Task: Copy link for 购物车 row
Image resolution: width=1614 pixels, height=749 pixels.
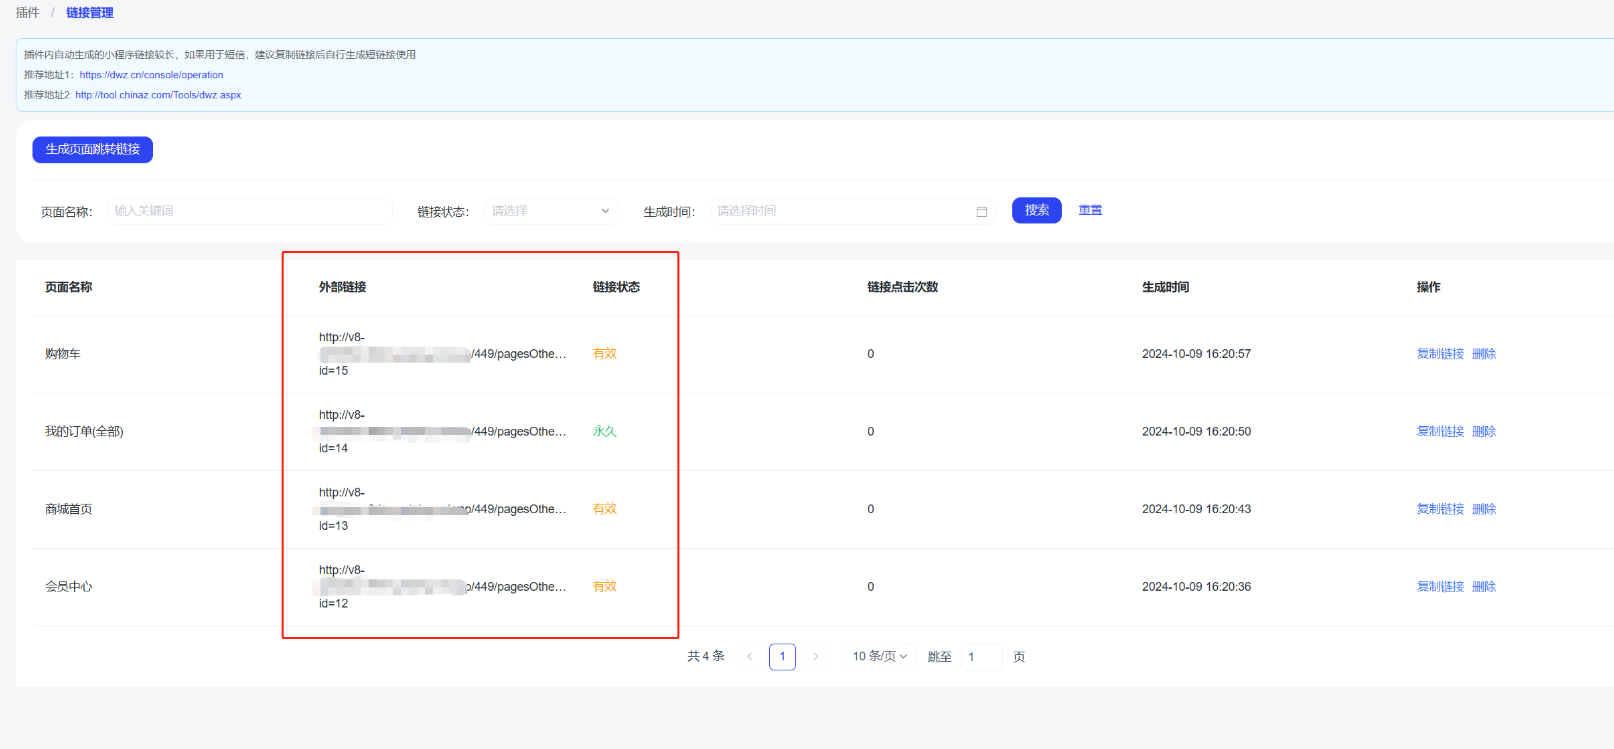Action: pos(1440,354)
